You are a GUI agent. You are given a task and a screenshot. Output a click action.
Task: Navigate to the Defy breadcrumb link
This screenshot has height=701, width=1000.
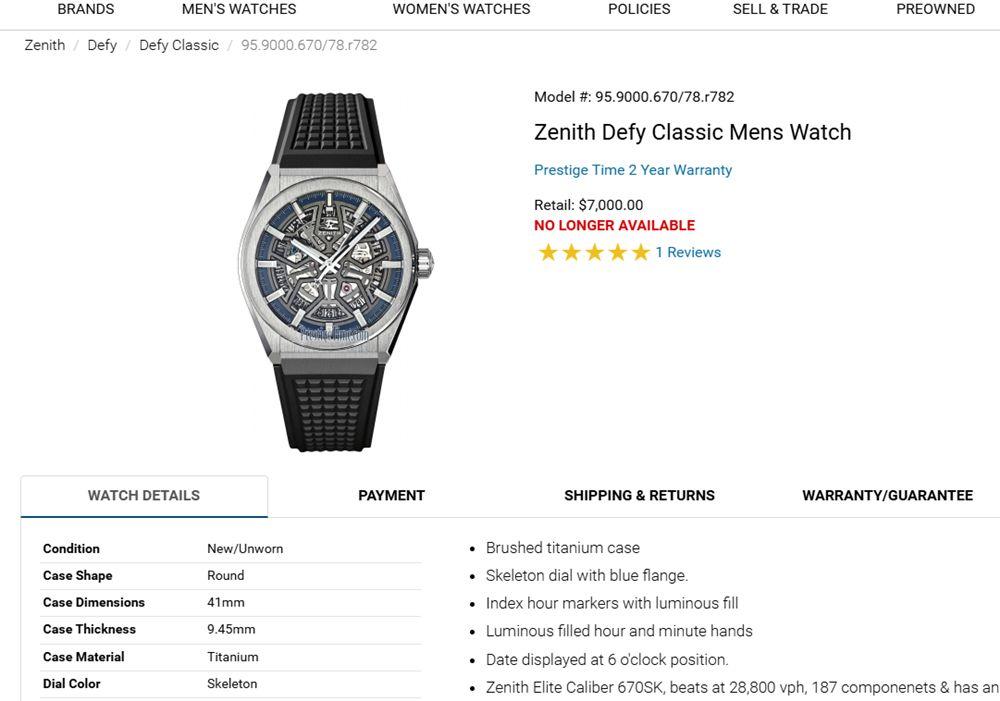(x=102, y=45)
